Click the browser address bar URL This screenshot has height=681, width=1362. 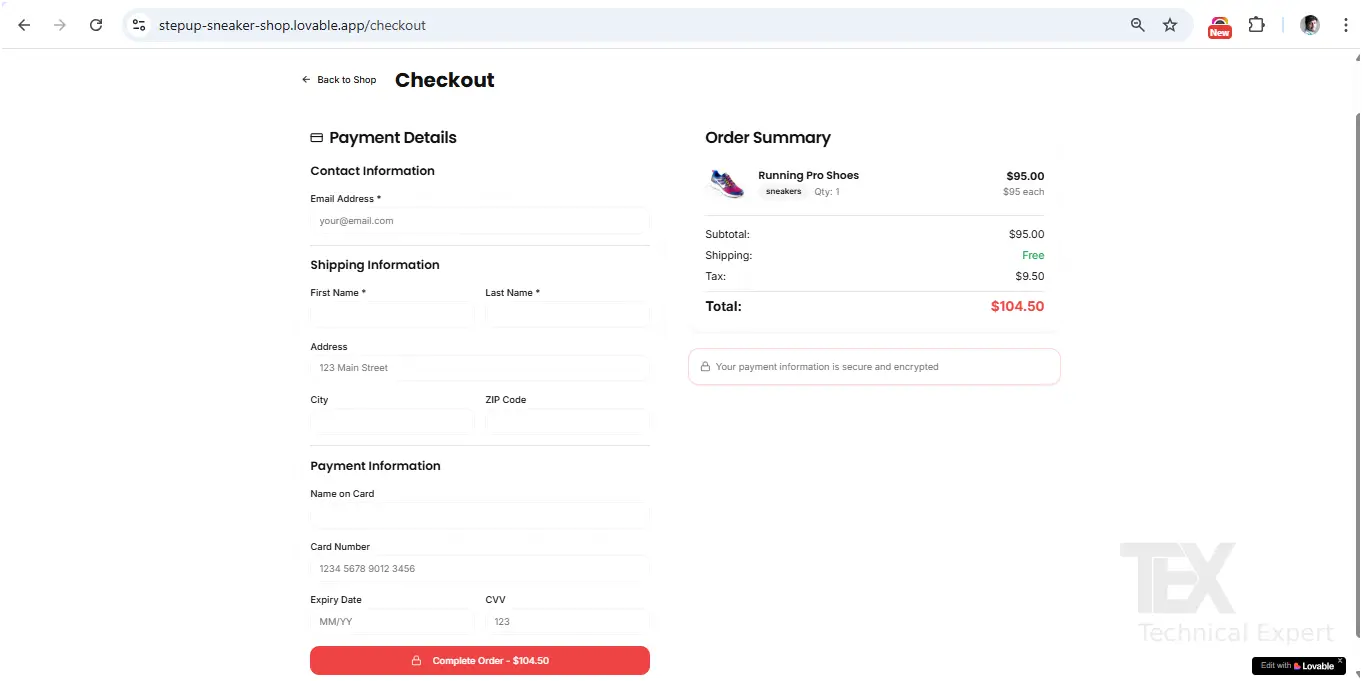click(x=292, y=25)
